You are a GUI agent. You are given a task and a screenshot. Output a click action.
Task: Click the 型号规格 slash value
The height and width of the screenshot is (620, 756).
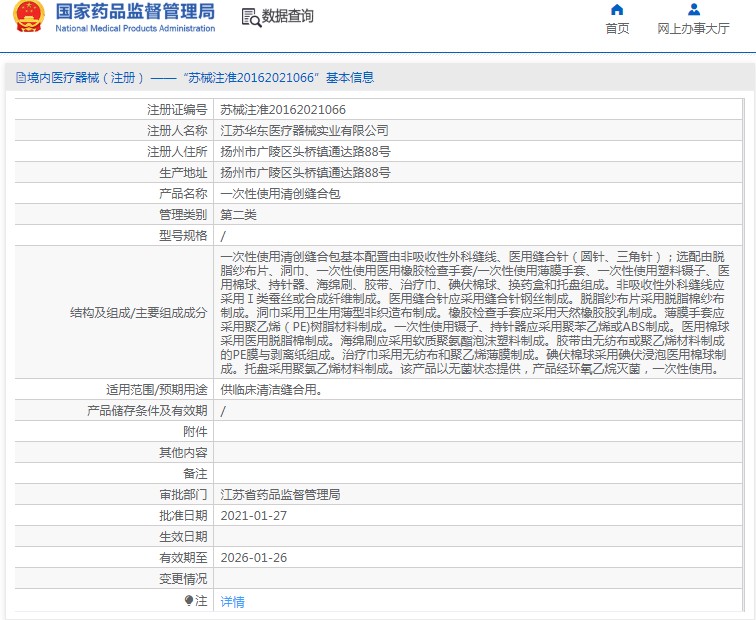(x=223, y=236)
